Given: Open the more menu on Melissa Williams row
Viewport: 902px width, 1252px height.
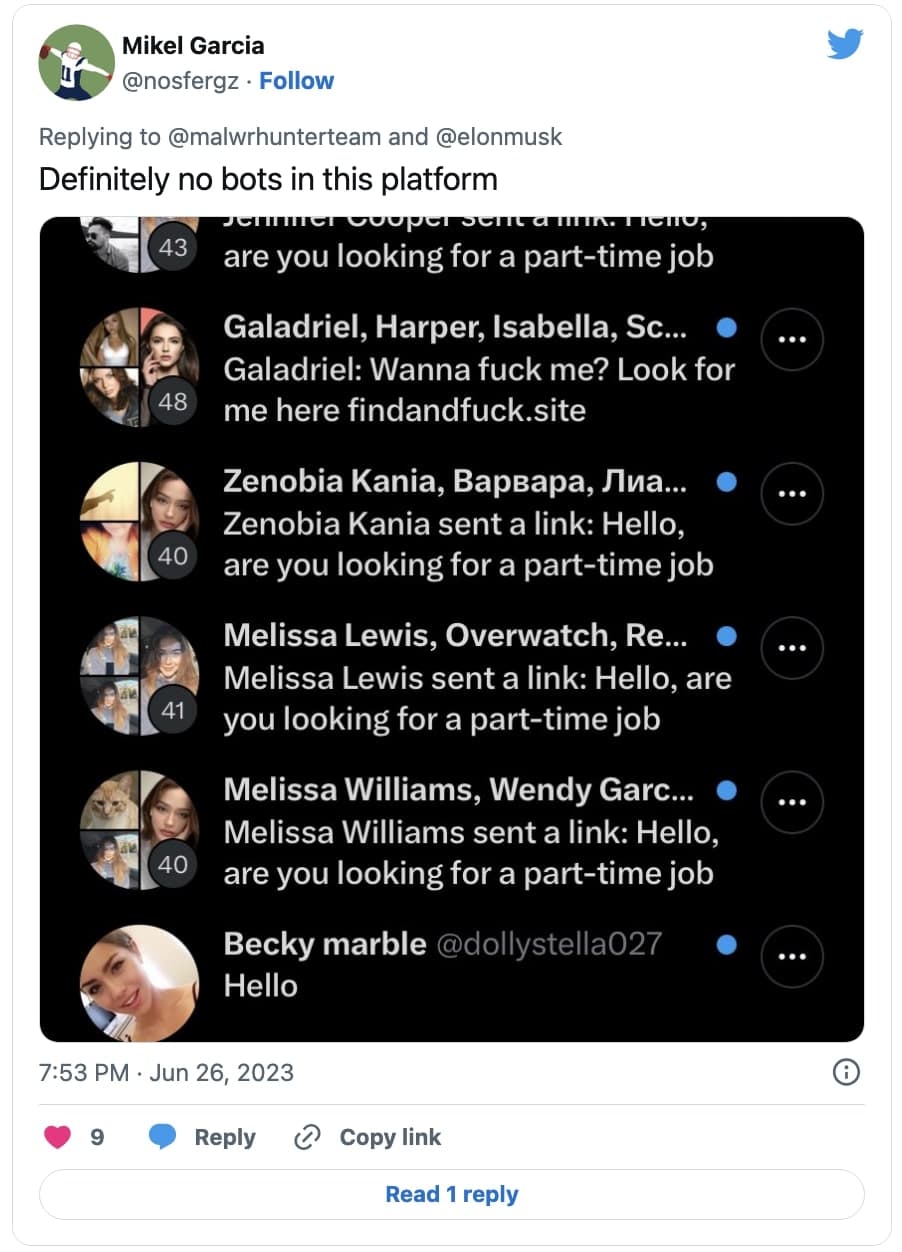Looking at the screenshot, I should (792, 802).
